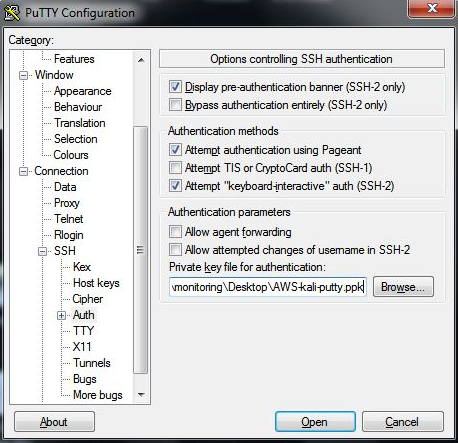Image resolution: width=458 pixels, height=443 pixels.
Task: Enable Attempt TIS or CryptoCard auth
Action: [175, 167]
